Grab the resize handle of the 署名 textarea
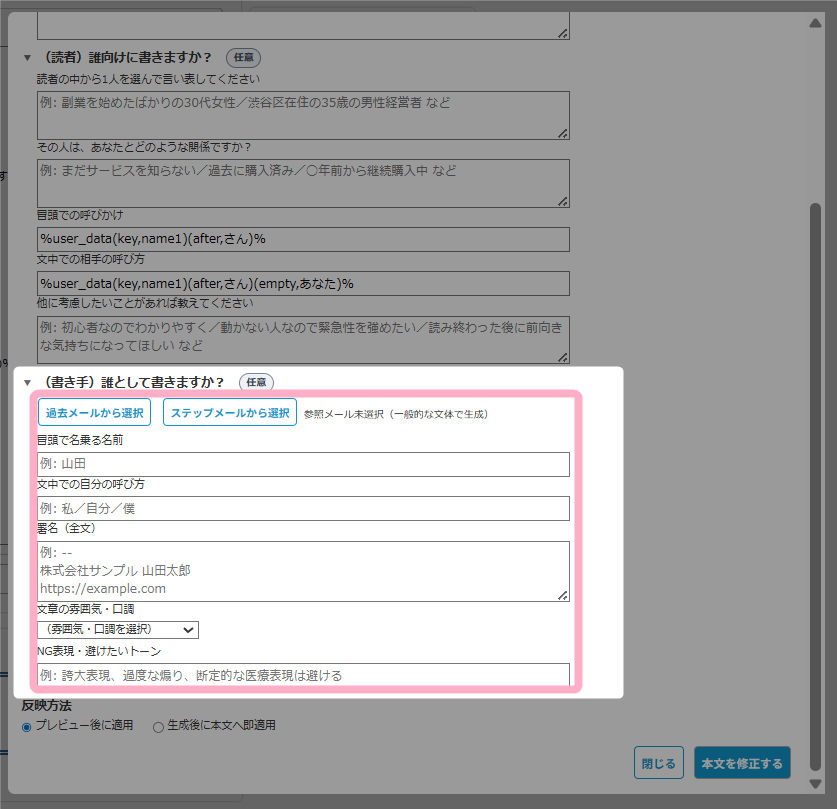Screen dimensions: 837x809 (563, 595)
